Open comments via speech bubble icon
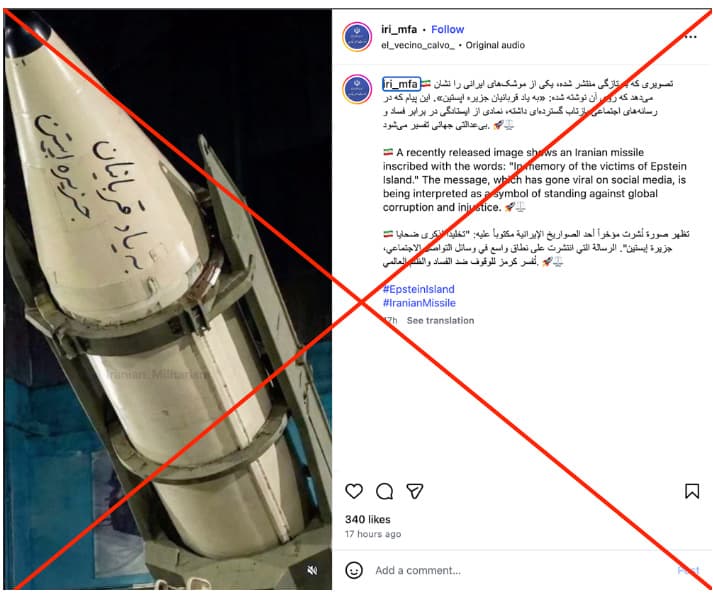Image resolution: width=713 pixels, height=600 pixels. click(385, 491)
